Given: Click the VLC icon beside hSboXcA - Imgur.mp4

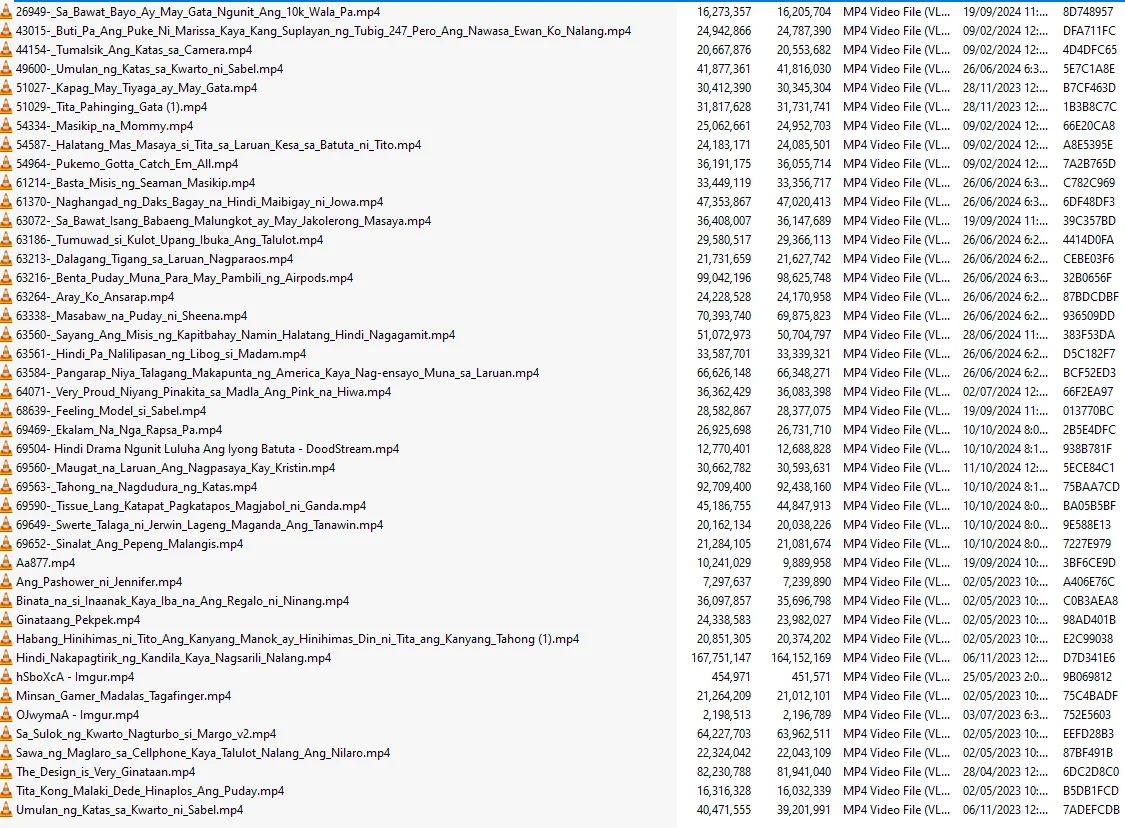Looking at the screenshot, I should (x=6, y=677).
